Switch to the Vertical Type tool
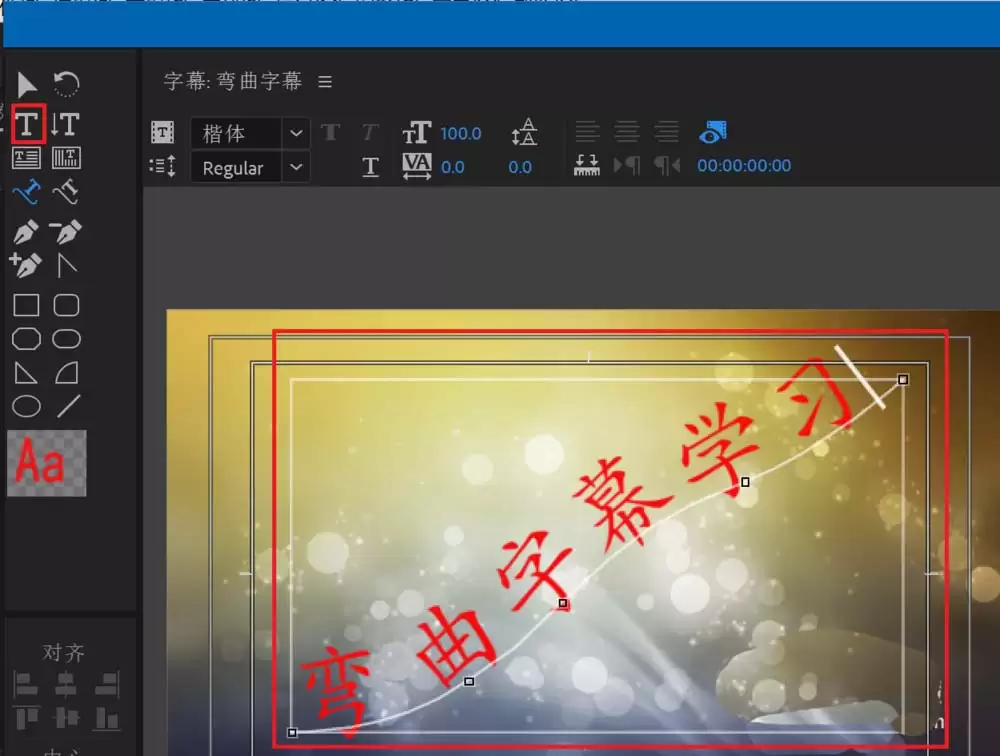This screenshot has height=756, width=1000. click(64, 124)
